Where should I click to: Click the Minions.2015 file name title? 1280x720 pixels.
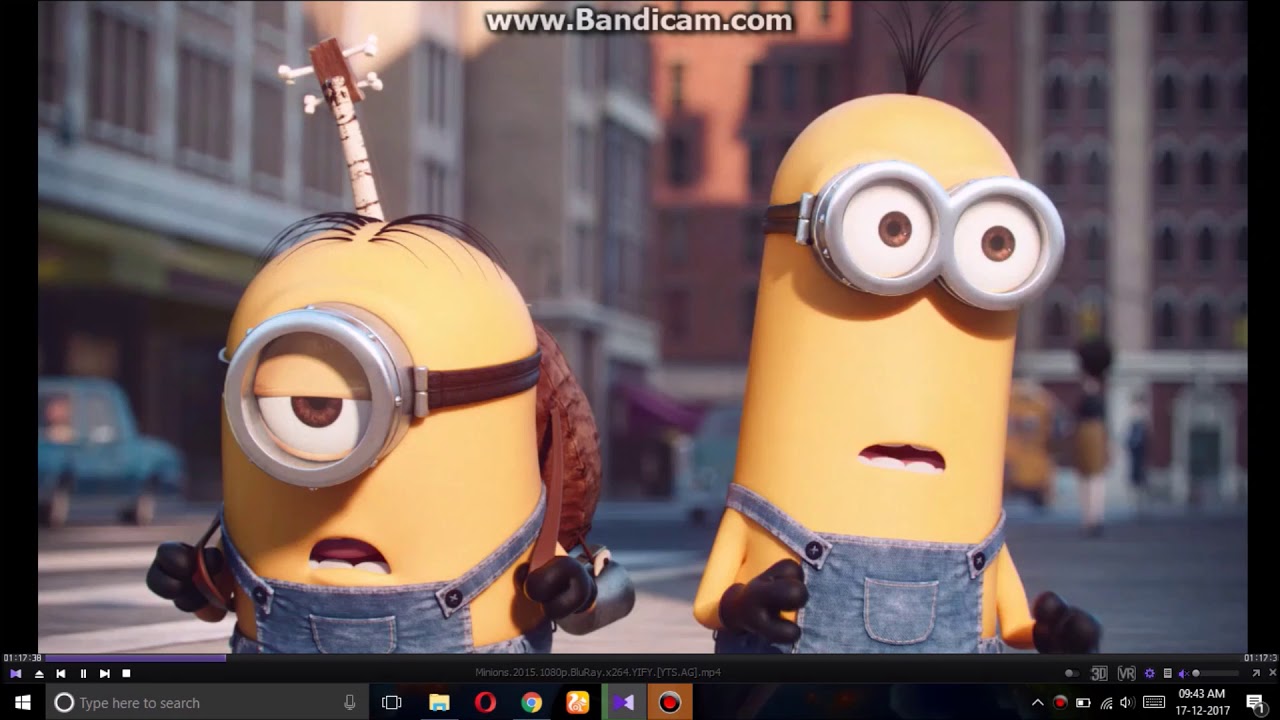tap(598, 673)
